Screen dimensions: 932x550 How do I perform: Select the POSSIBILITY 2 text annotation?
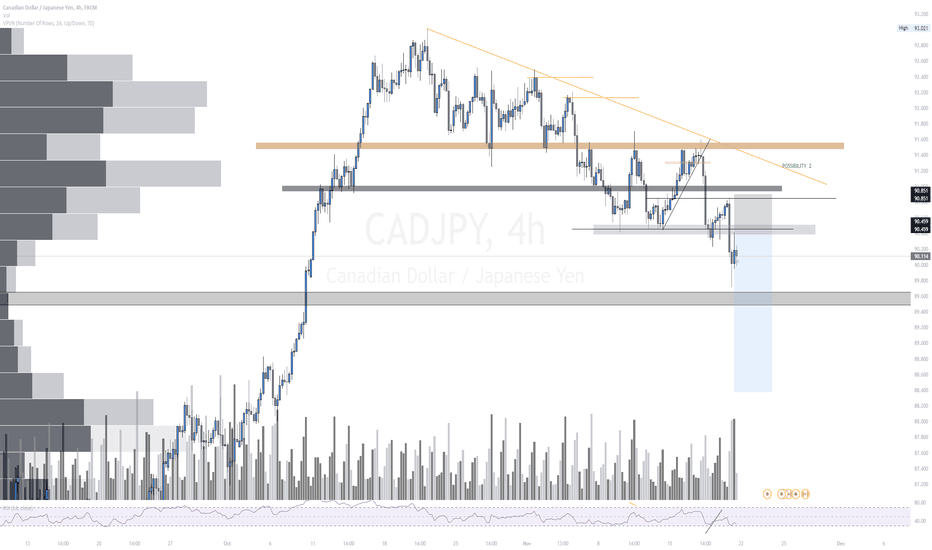click(x=796, y=166)
